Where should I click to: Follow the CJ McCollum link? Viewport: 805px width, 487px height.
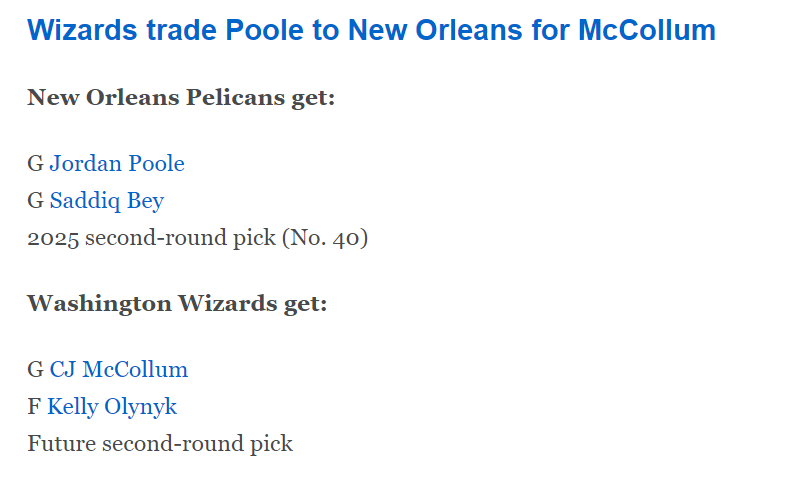119,370
